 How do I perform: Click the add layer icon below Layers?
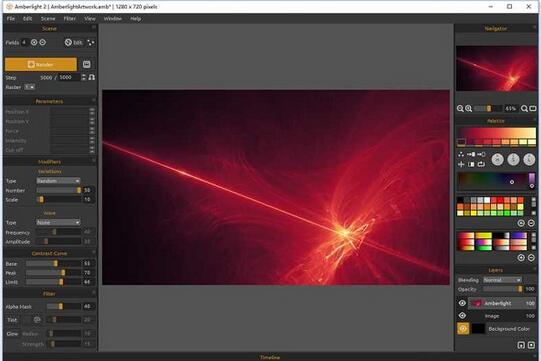(521, 345)
